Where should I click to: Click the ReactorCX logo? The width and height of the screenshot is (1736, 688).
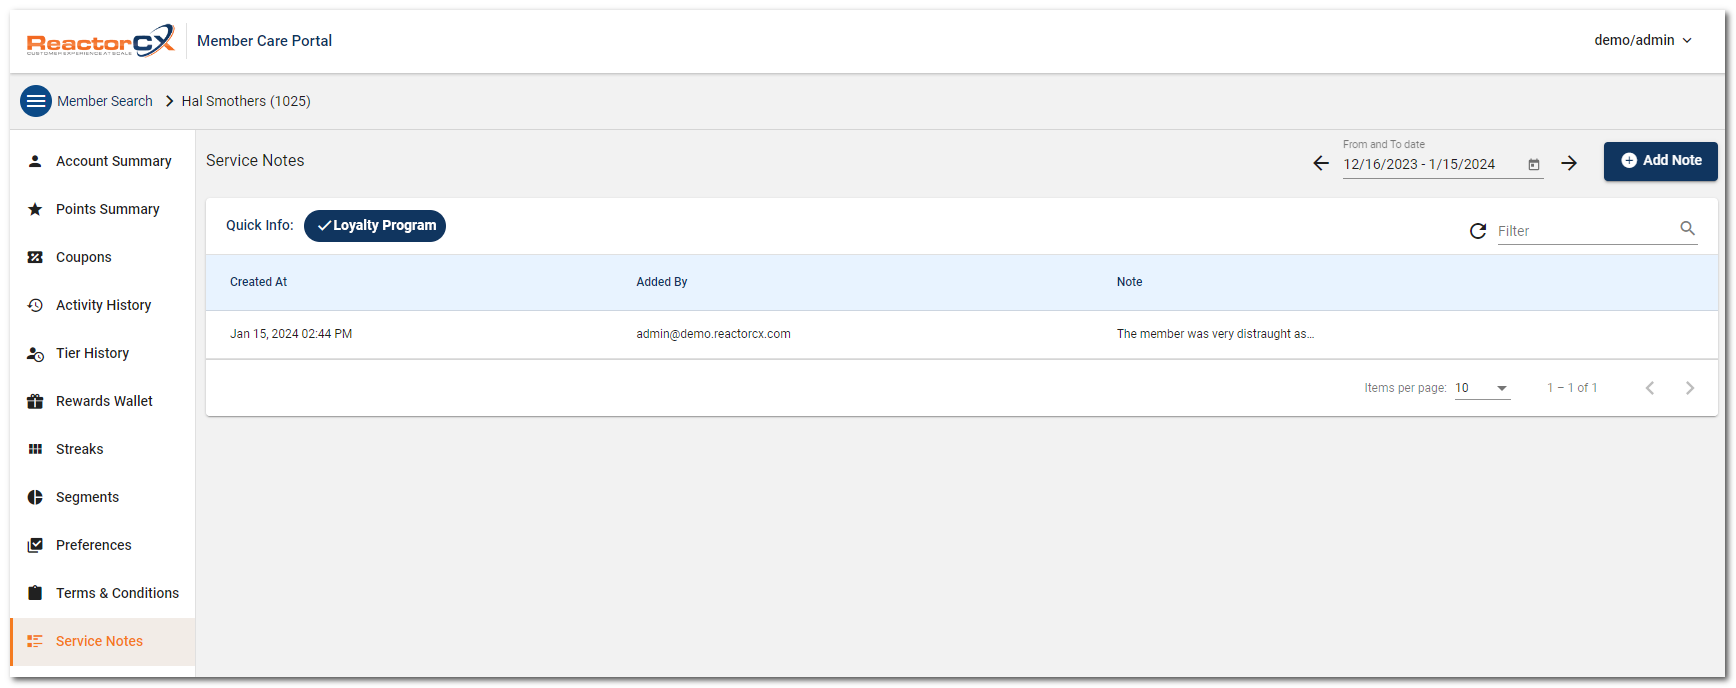(x=100, y=41)
